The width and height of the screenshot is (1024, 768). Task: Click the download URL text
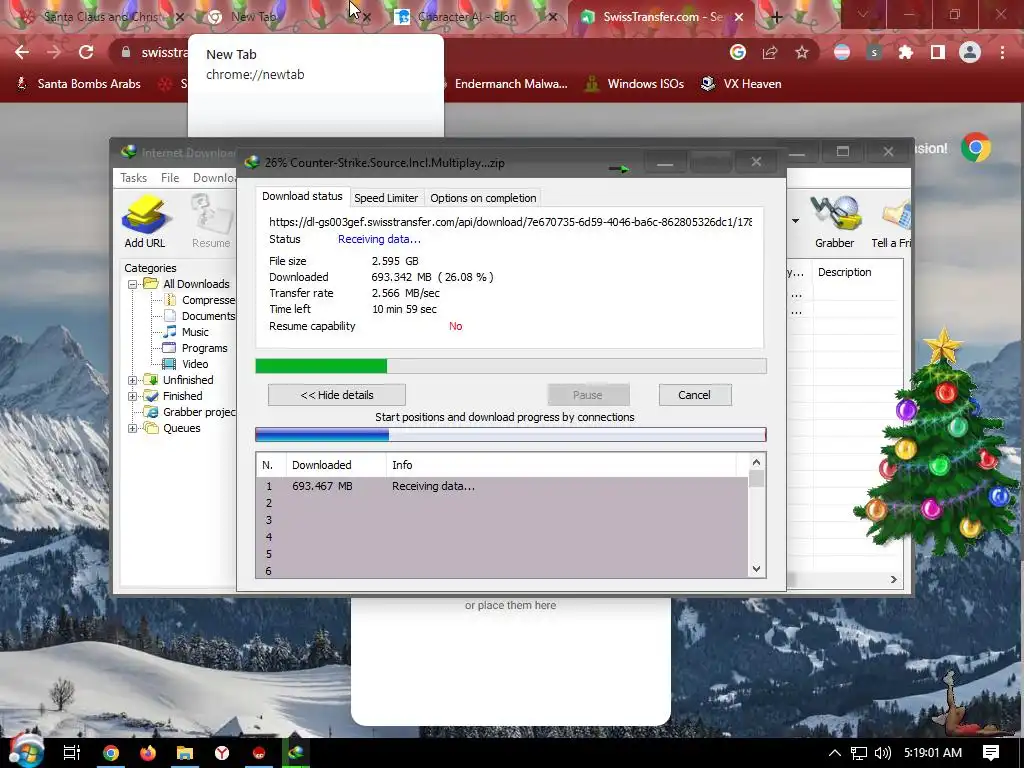click(x=510, y=222)
